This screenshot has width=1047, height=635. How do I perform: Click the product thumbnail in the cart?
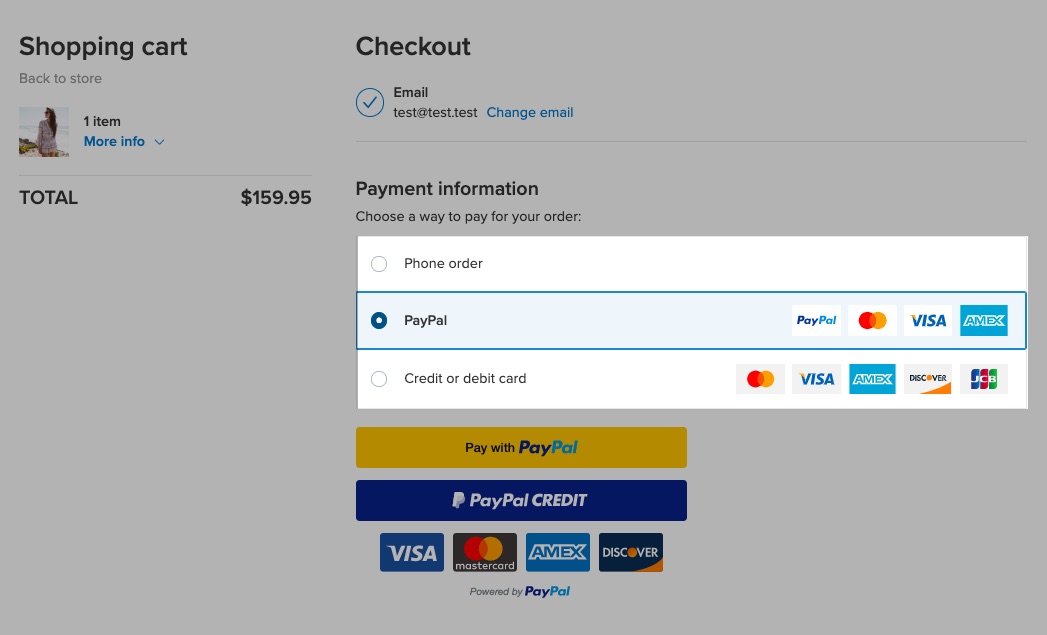tap(44, 131)
